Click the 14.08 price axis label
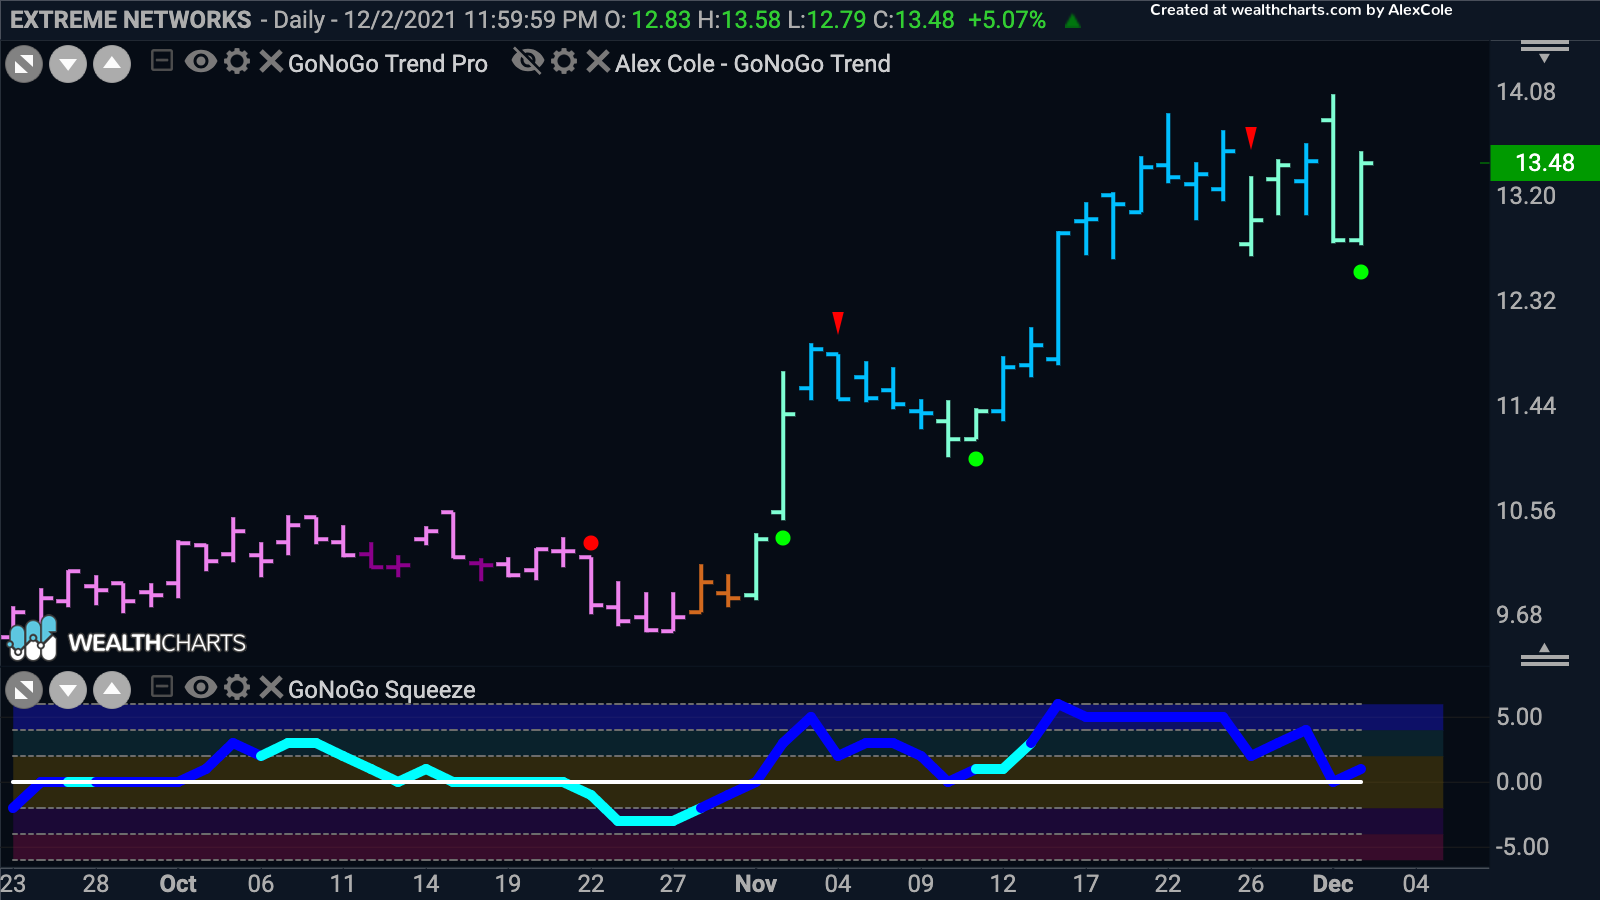 click(1526, 92)
